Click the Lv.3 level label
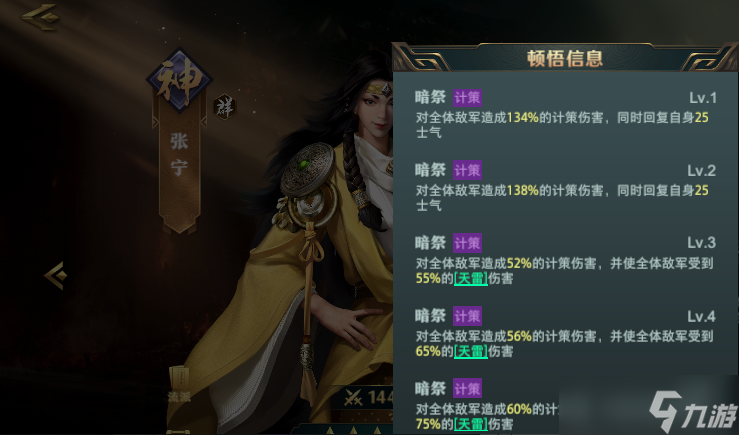Image resolution: width=739 pixels, height=435 pixels. point(701,243)
